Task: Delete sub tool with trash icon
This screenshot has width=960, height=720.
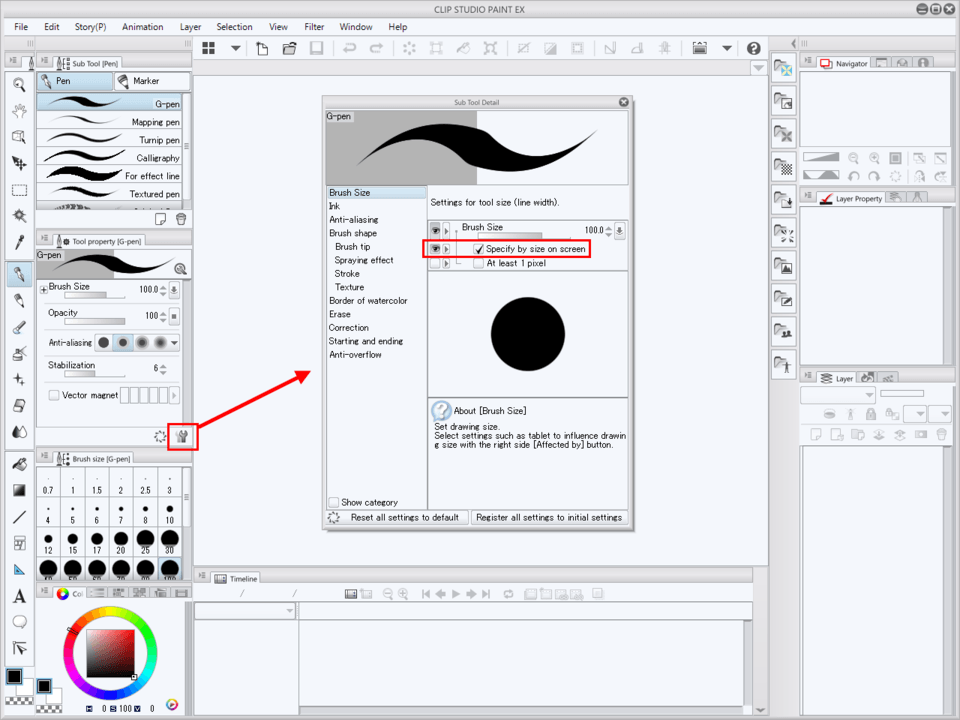Action: tap(181, 219)
